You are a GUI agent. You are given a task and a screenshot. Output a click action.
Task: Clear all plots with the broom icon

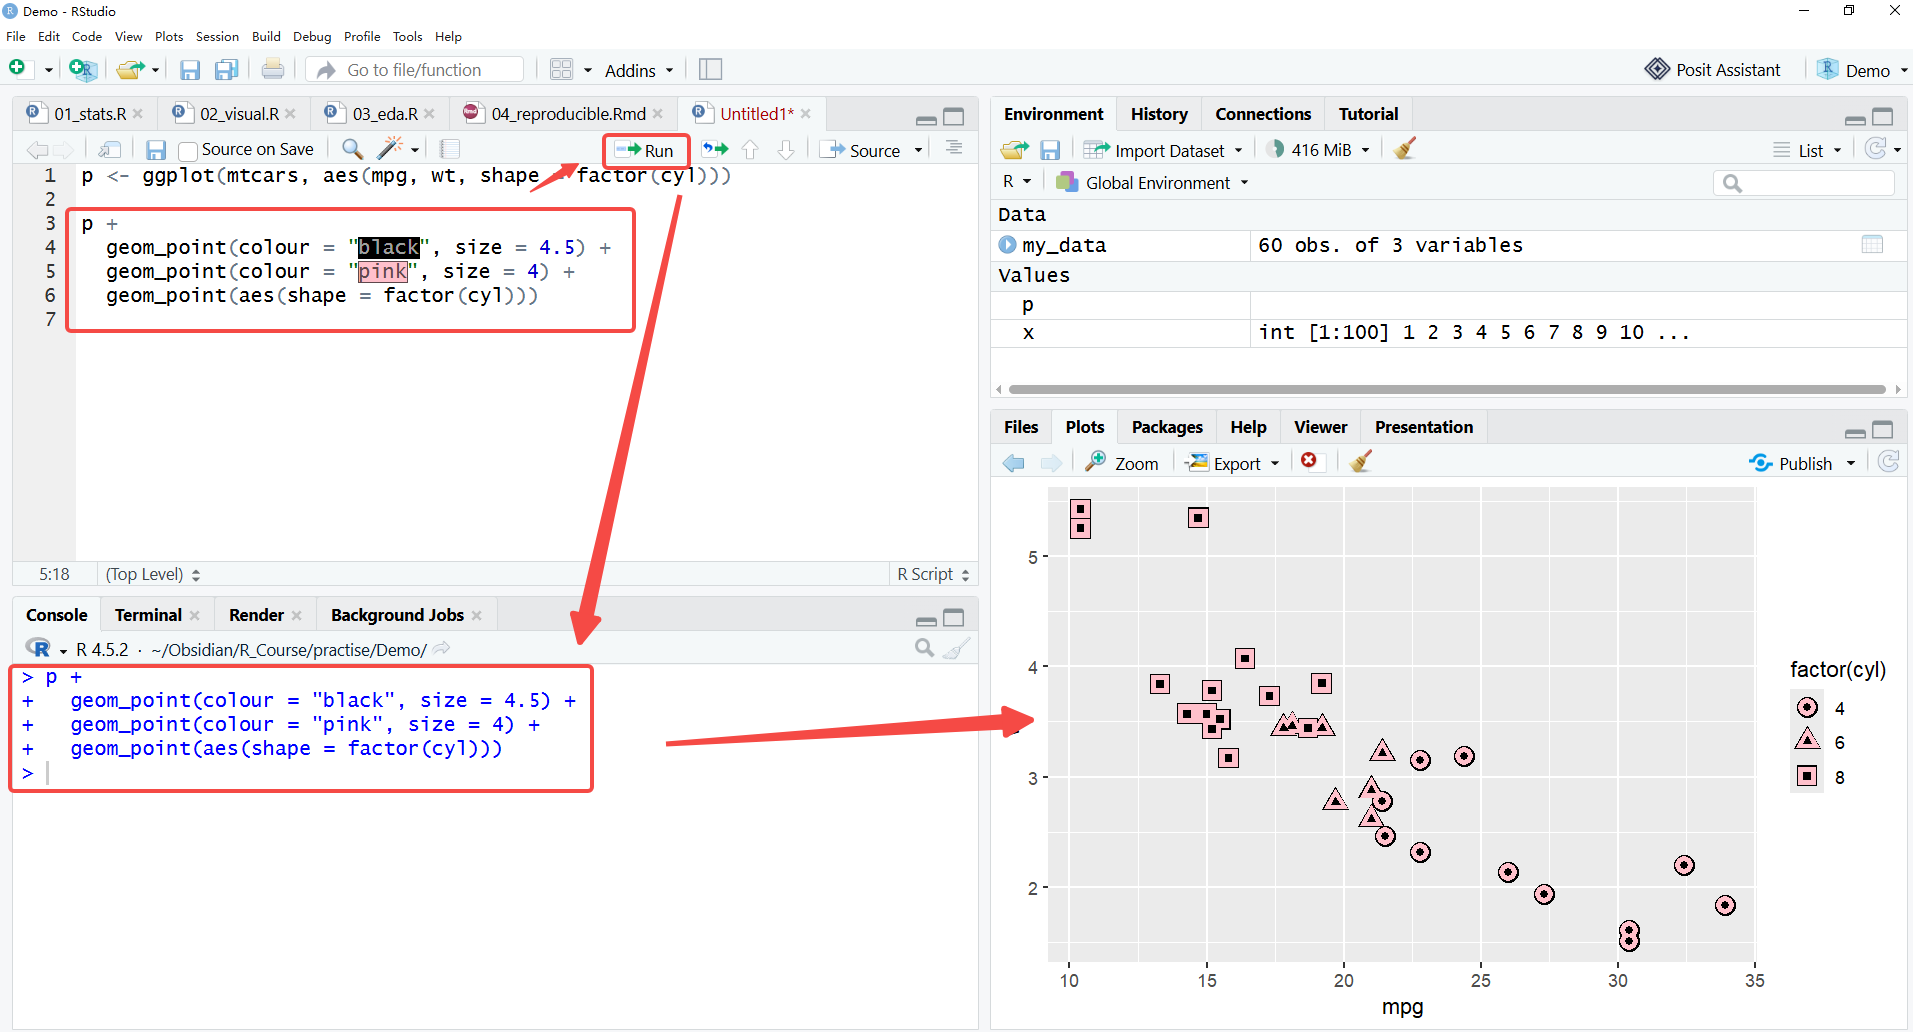[1361, 461]
